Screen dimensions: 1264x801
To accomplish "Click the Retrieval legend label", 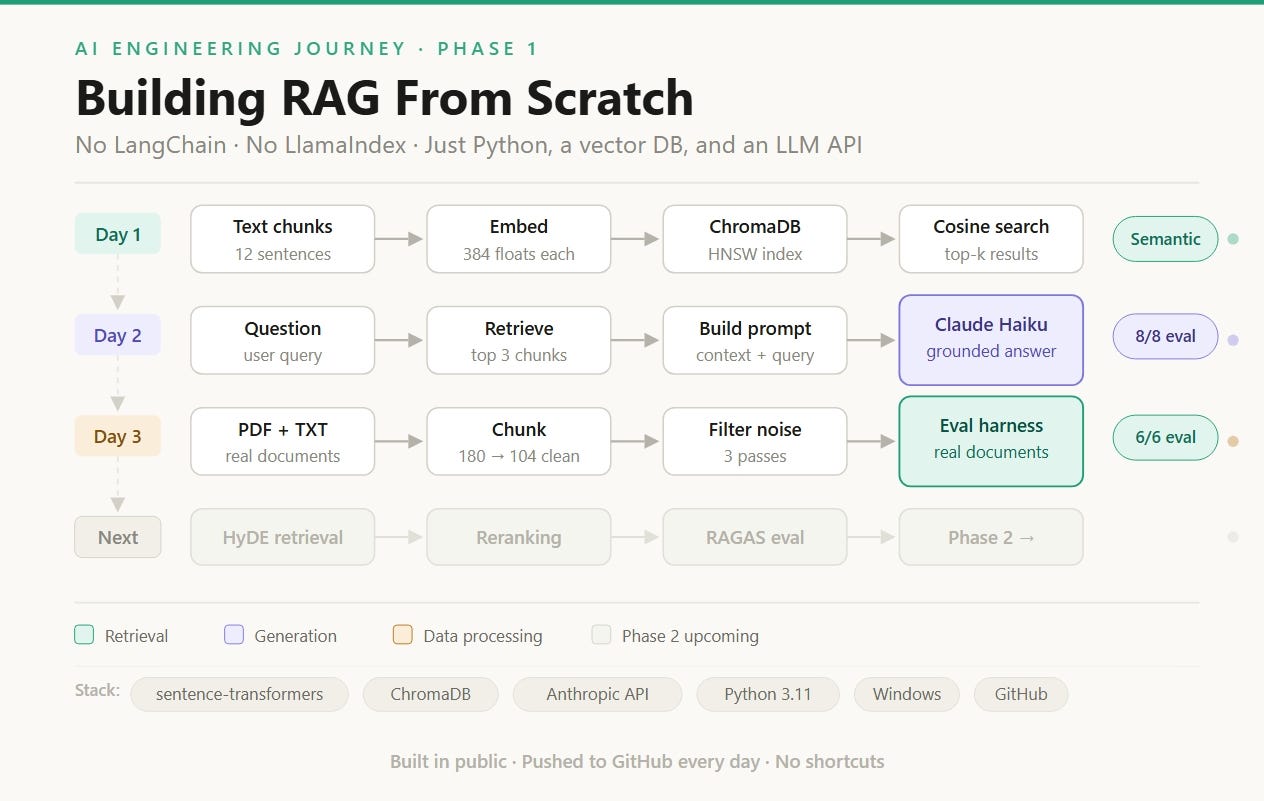I will (137, 636).
